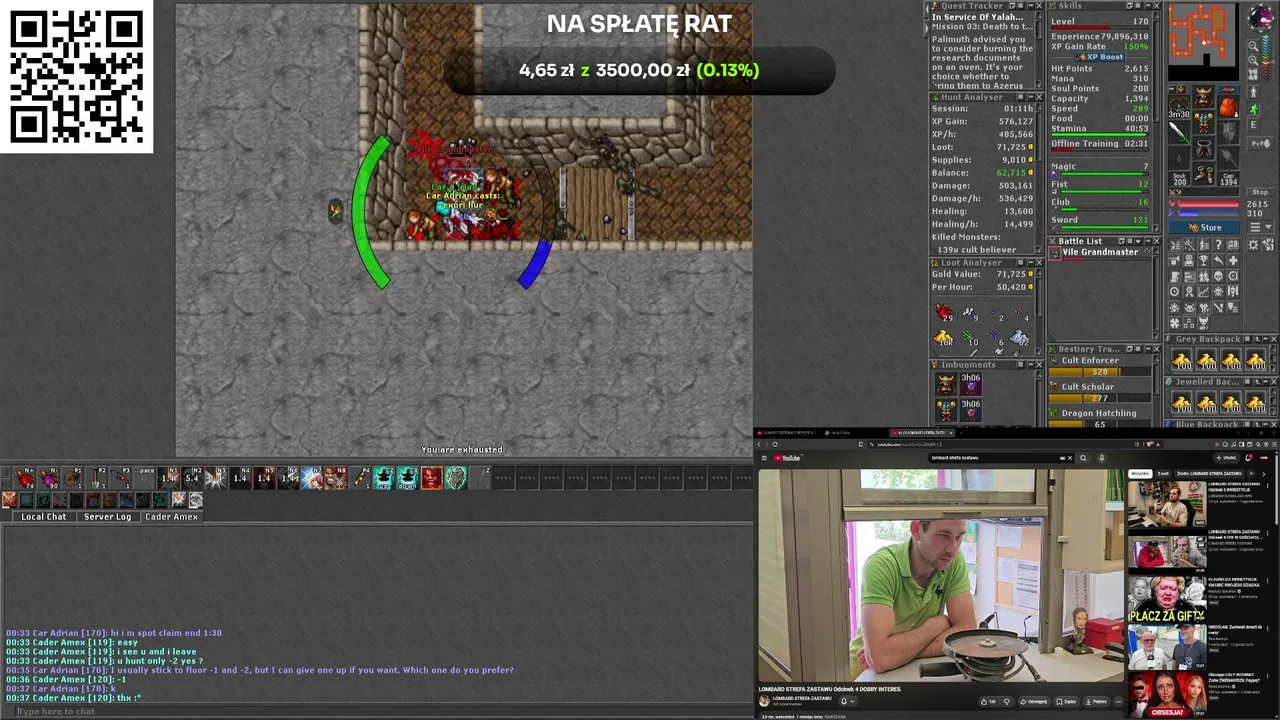
Task: Click the first Grey Backpack gold stack
Action: (x=1182, y=361)
